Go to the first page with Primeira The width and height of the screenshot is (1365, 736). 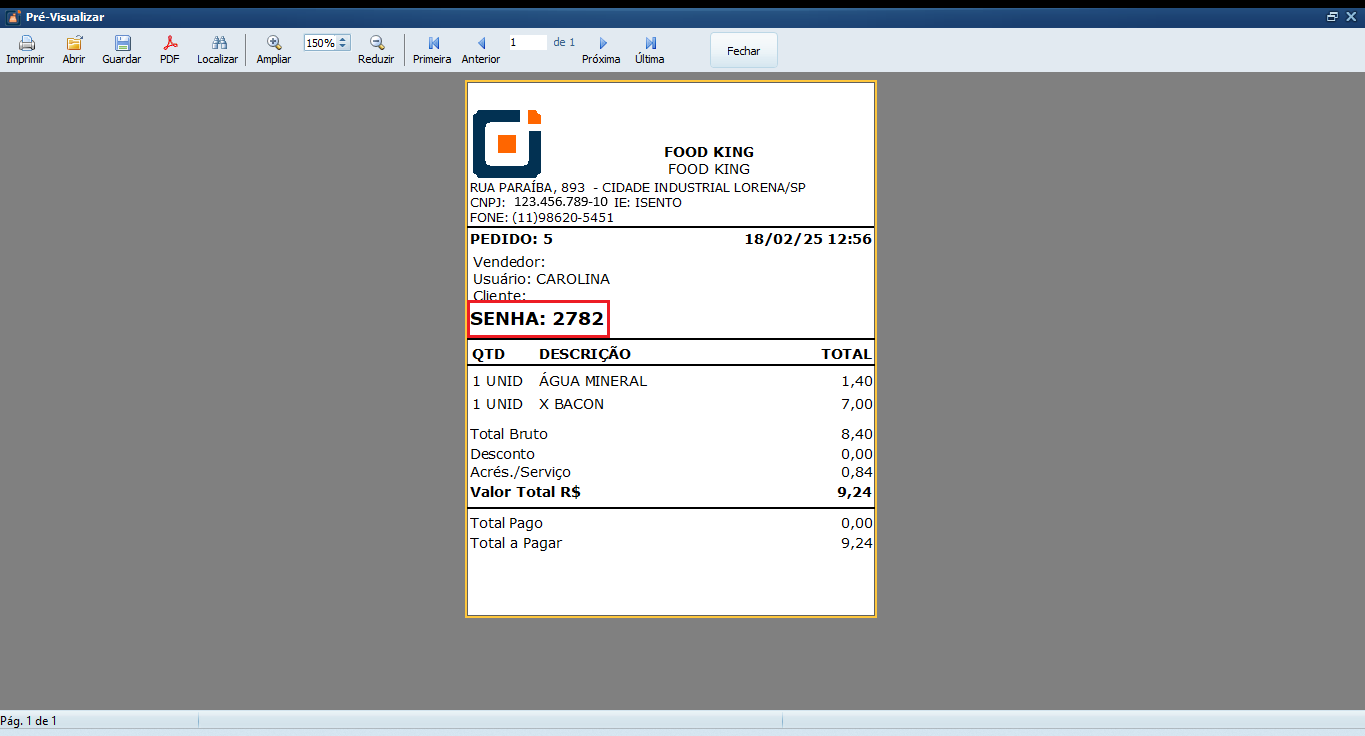(x=433, y=44)
